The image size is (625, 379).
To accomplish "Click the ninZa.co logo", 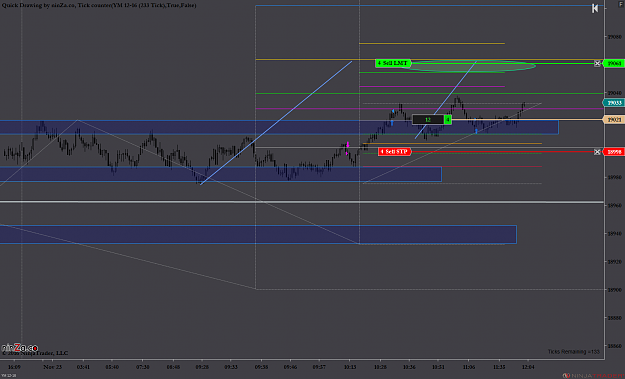I will pyautogui.click(x=20, y=348).
